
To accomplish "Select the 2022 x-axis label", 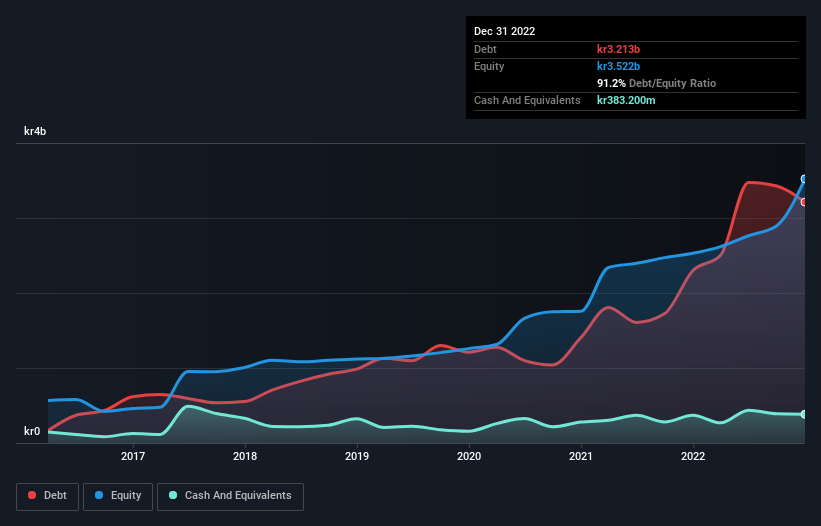I will tap(693, 456).
